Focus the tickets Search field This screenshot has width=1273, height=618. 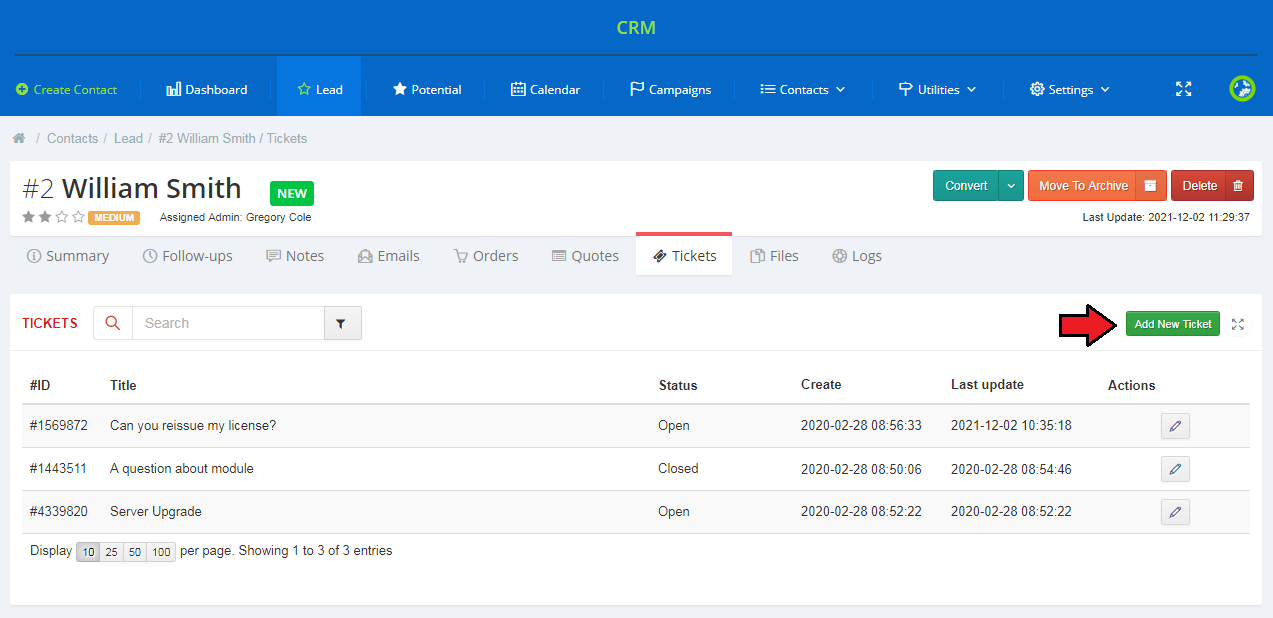[x=228, y=323]
